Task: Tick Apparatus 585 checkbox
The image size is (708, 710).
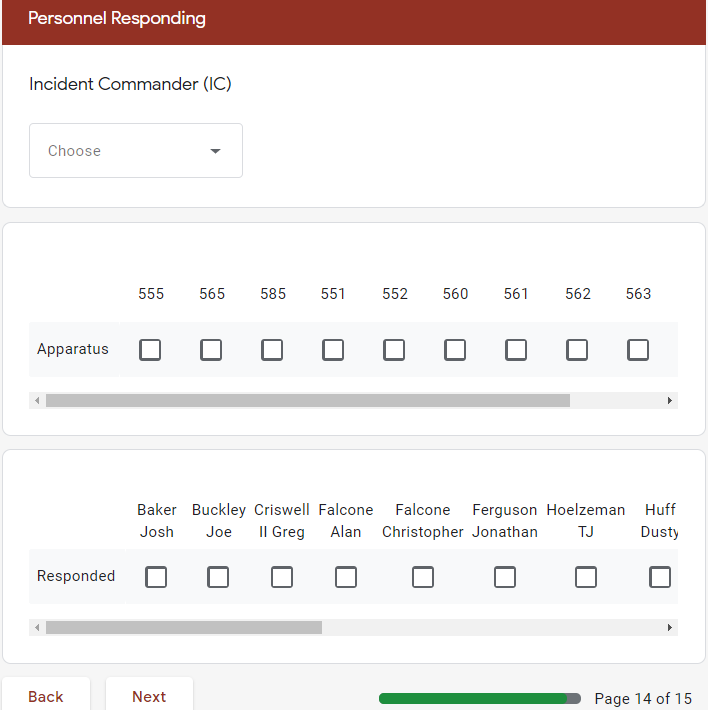Action: 272,350
